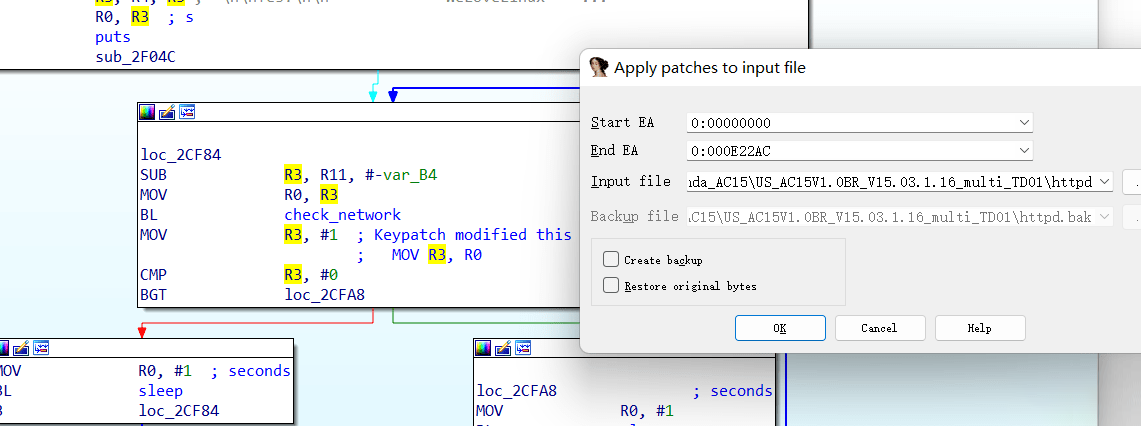Click the R11 register operand

[333, 175]
